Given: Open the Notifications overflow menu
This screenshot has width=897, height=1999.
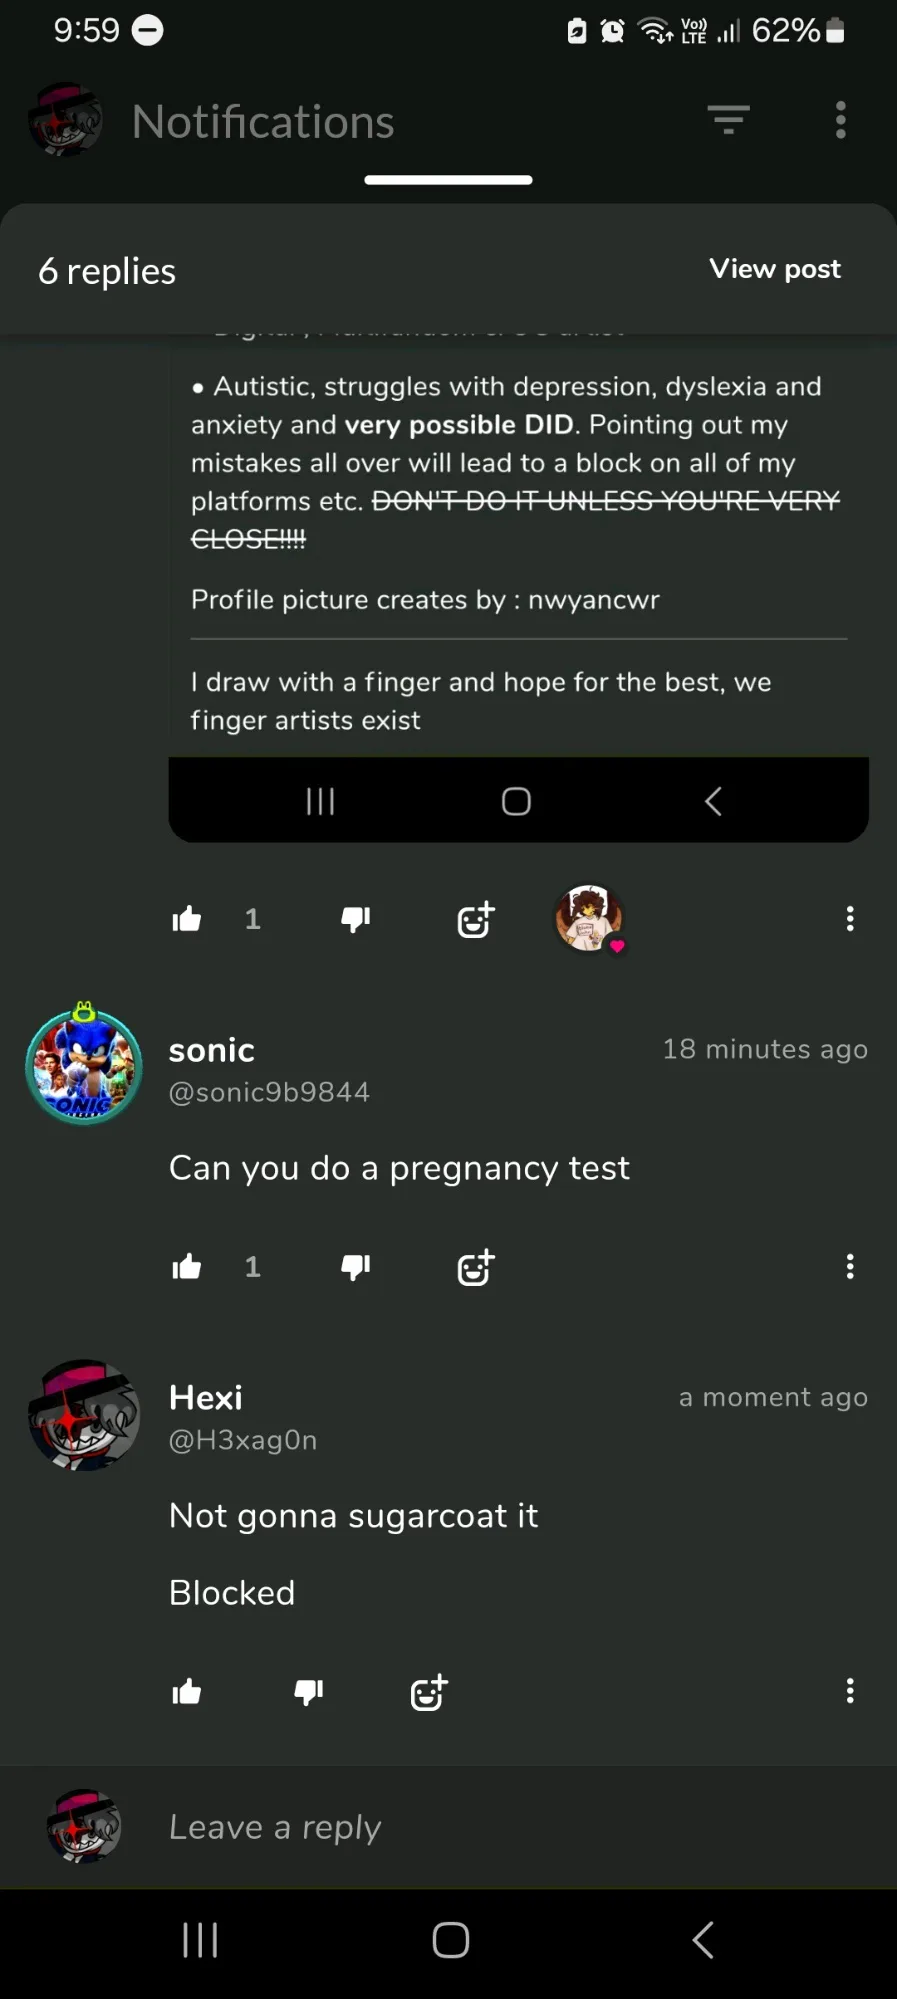Looking at the screenshot, I should point(841,120).
